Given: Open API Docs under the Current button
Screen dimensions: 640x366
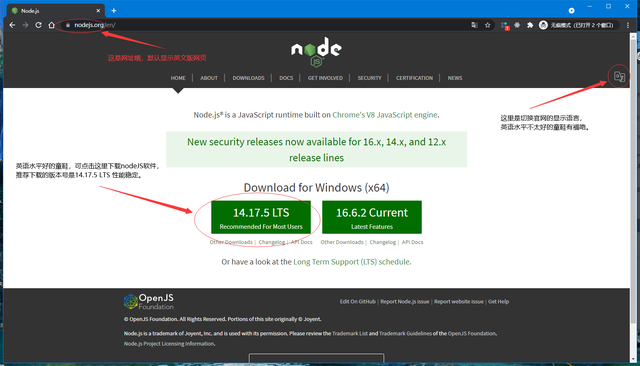Looking at the screenshot, I should pyautogui.click(x=412, y=242).
